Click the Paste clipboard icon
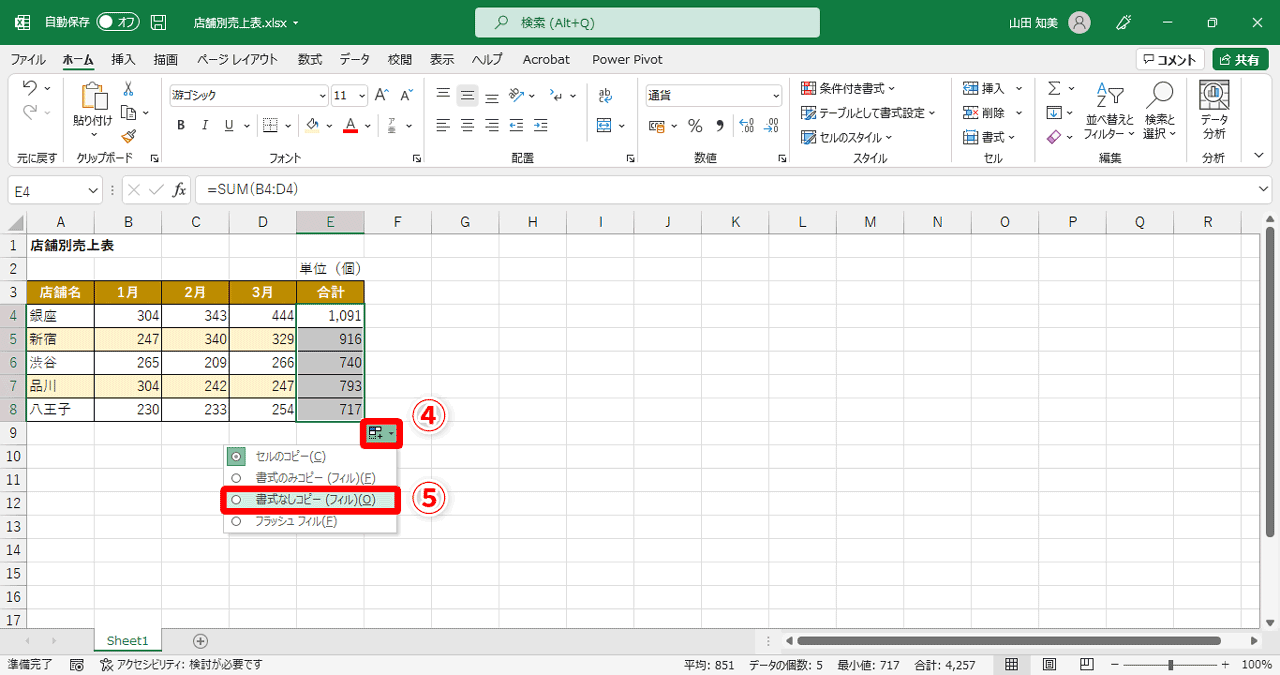Image resolution: width=1280 pixels, height=675 pixels. point(93,97)
